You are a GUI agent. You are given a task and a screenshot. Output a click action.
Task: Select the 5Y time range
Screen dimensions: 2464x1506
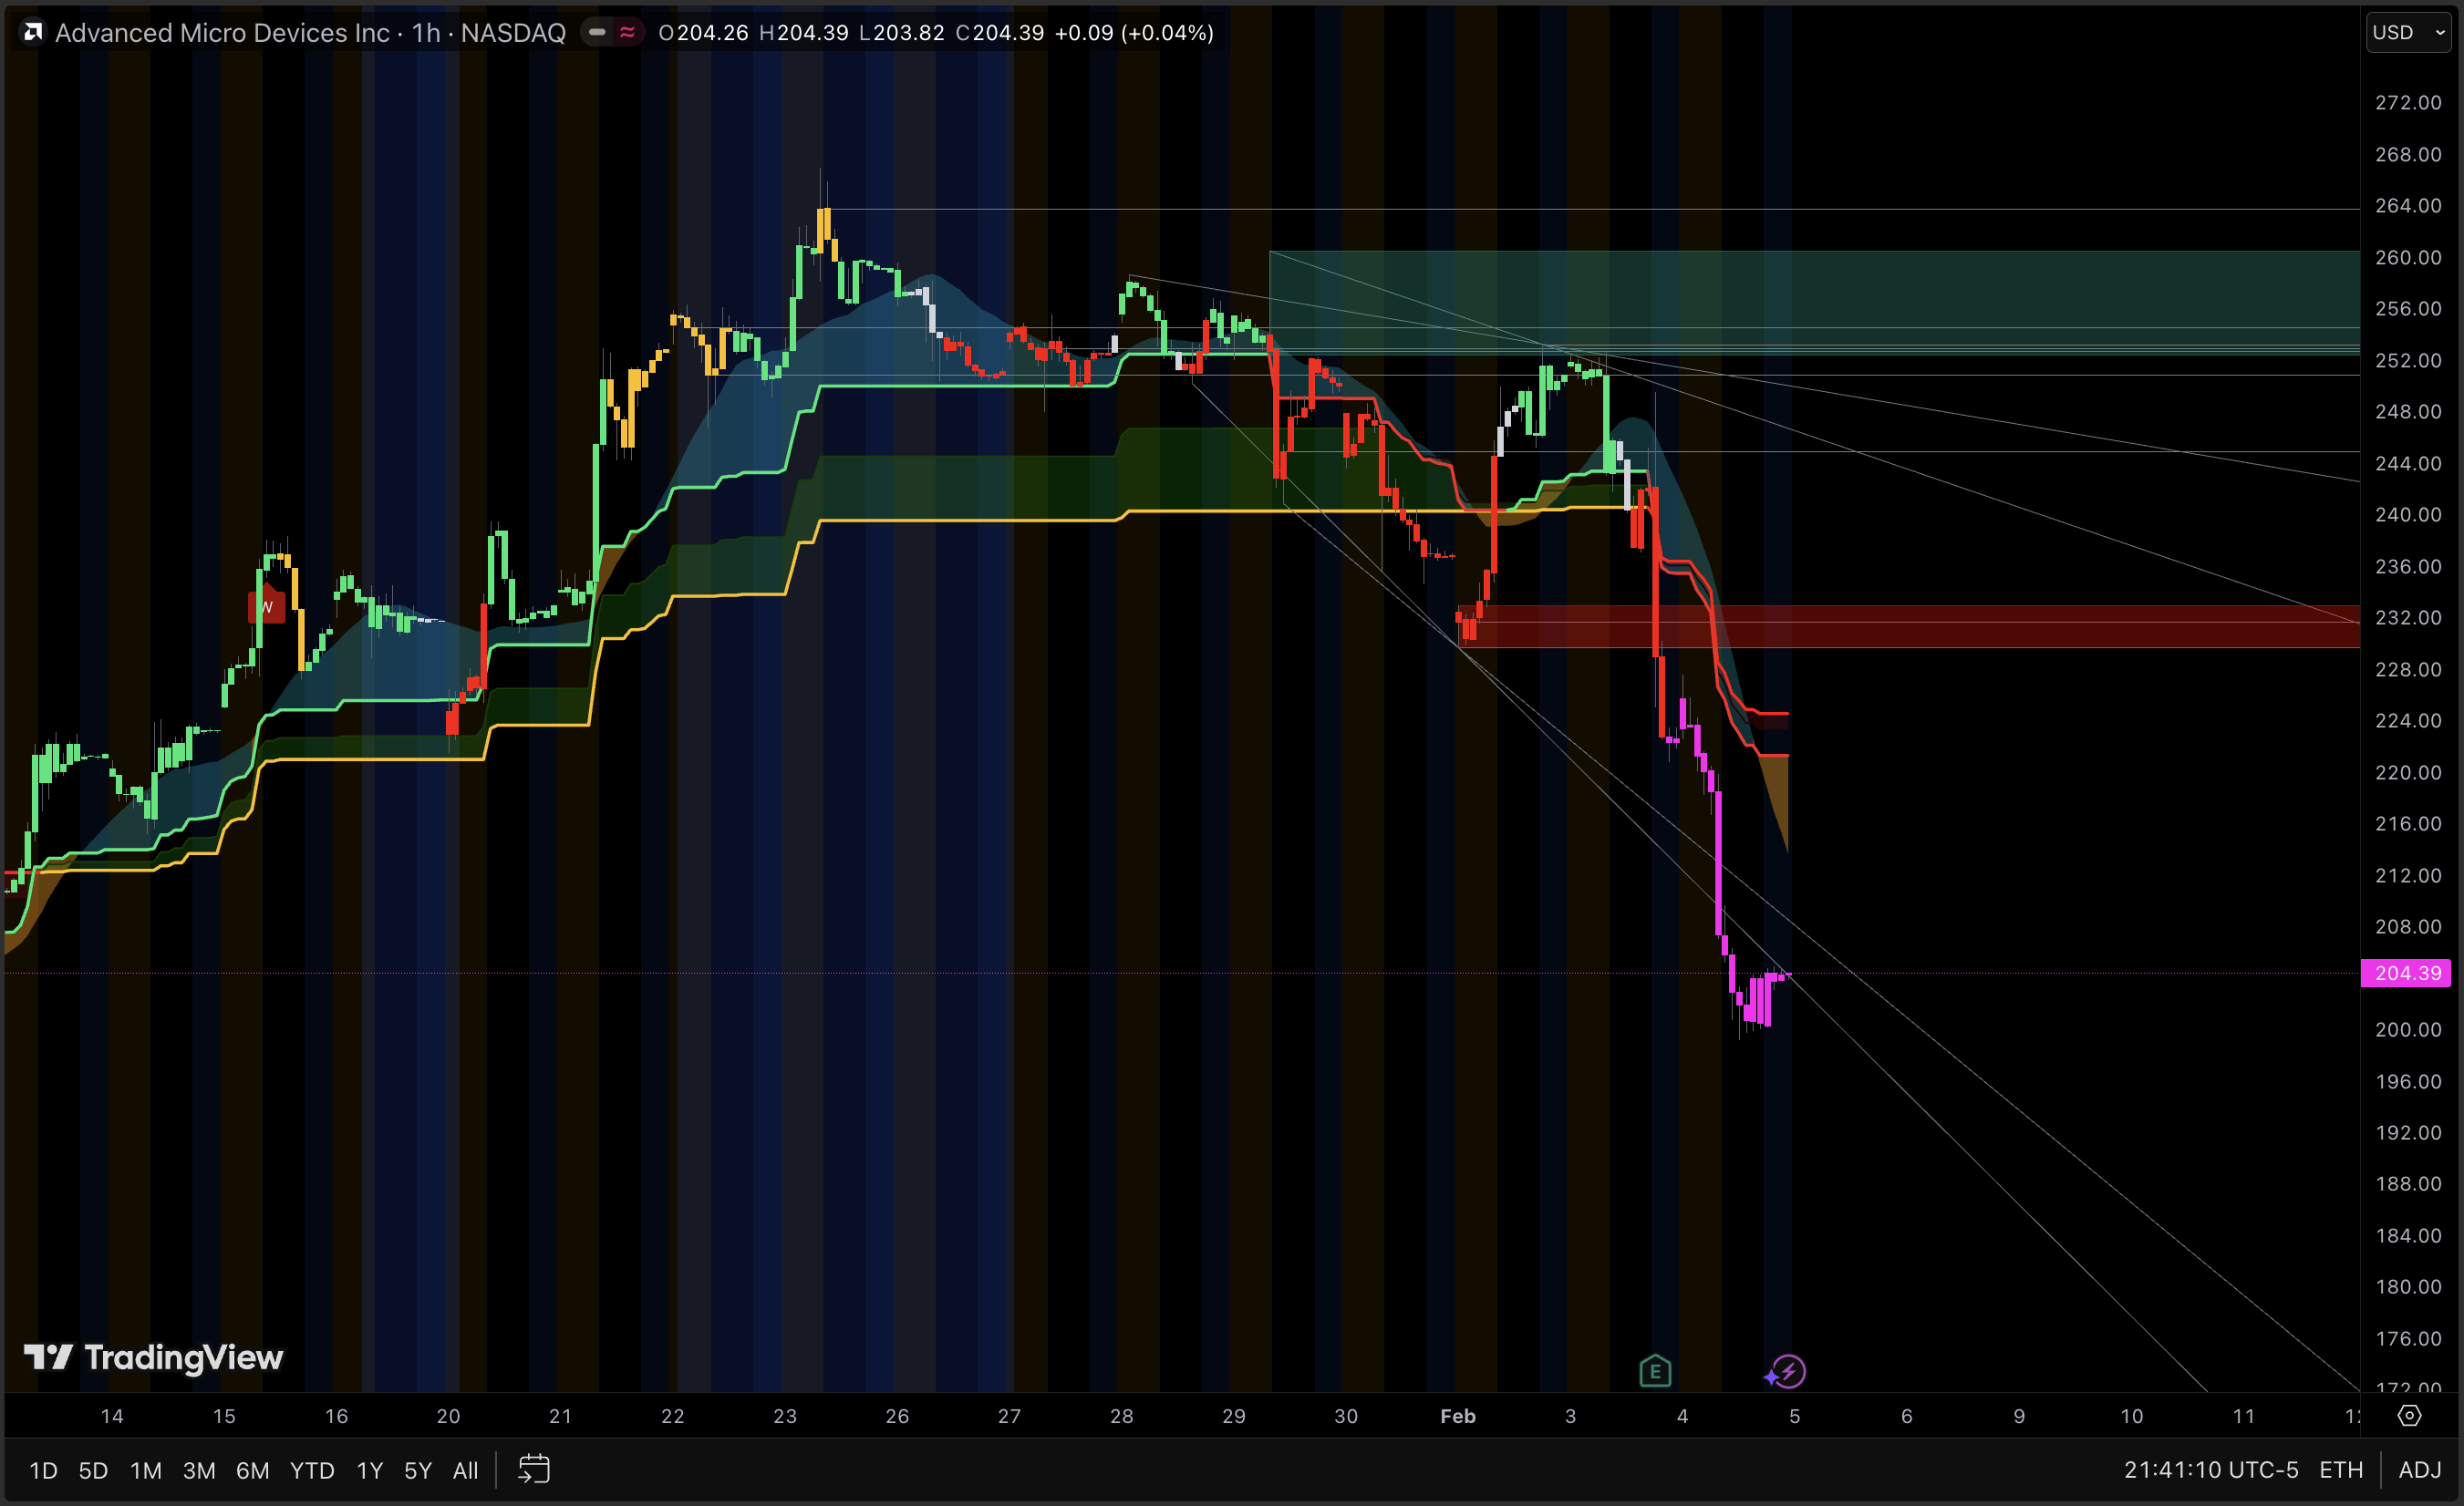(418, 1470)
